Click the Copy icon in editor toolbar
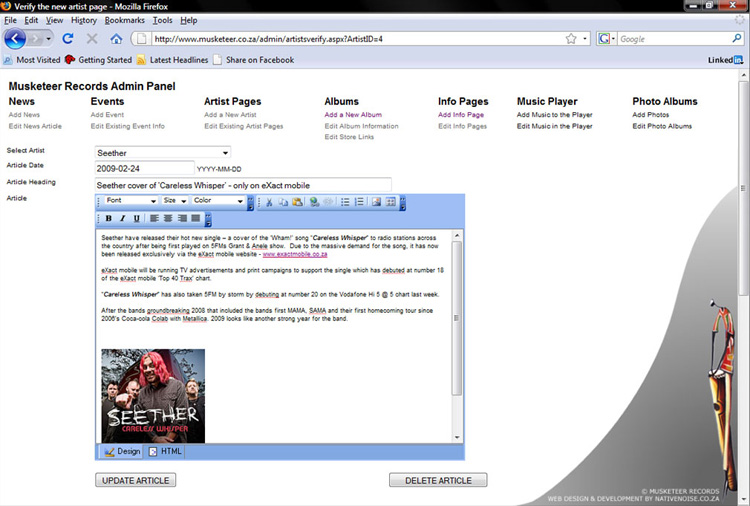The width and height of the screenshot is (750, 506). [x=283, y=202]
